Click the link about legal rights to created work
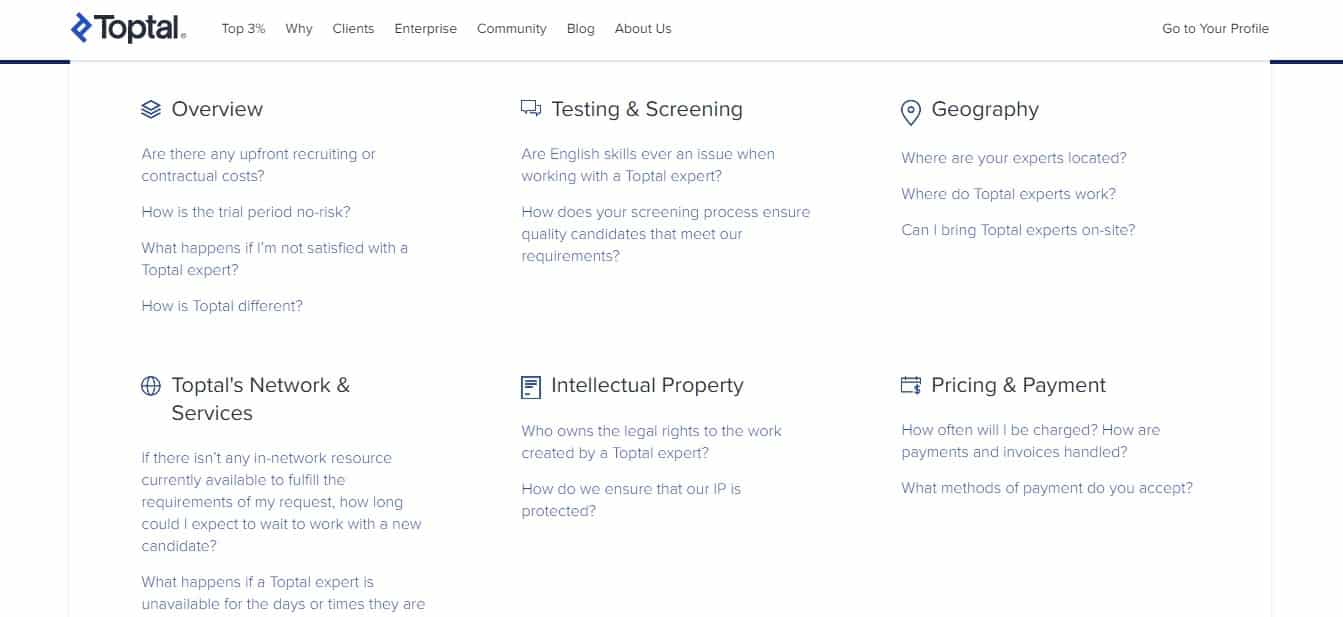This screenshot has height=617, width=1343. click(652, 441)
